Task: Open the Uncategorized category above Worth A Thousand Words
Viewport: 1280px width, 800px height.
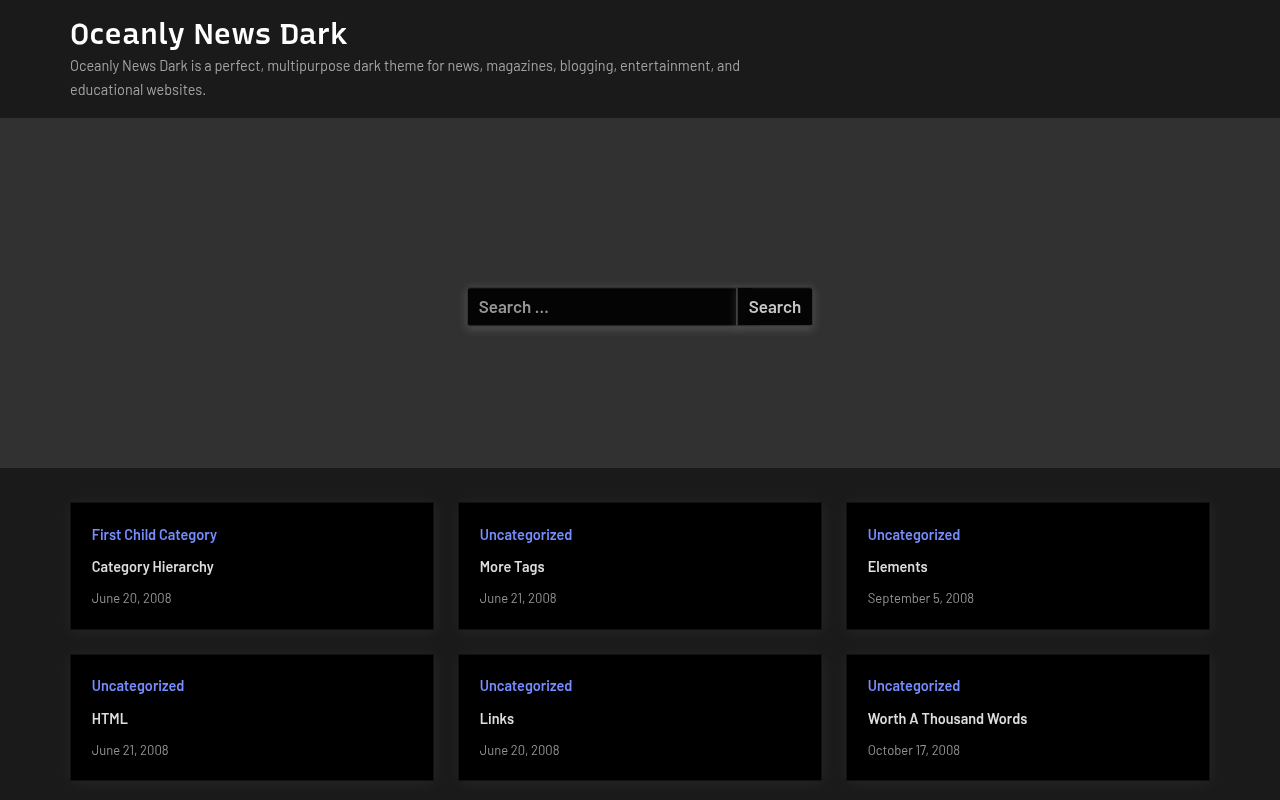Action: [x=914, y=686]
